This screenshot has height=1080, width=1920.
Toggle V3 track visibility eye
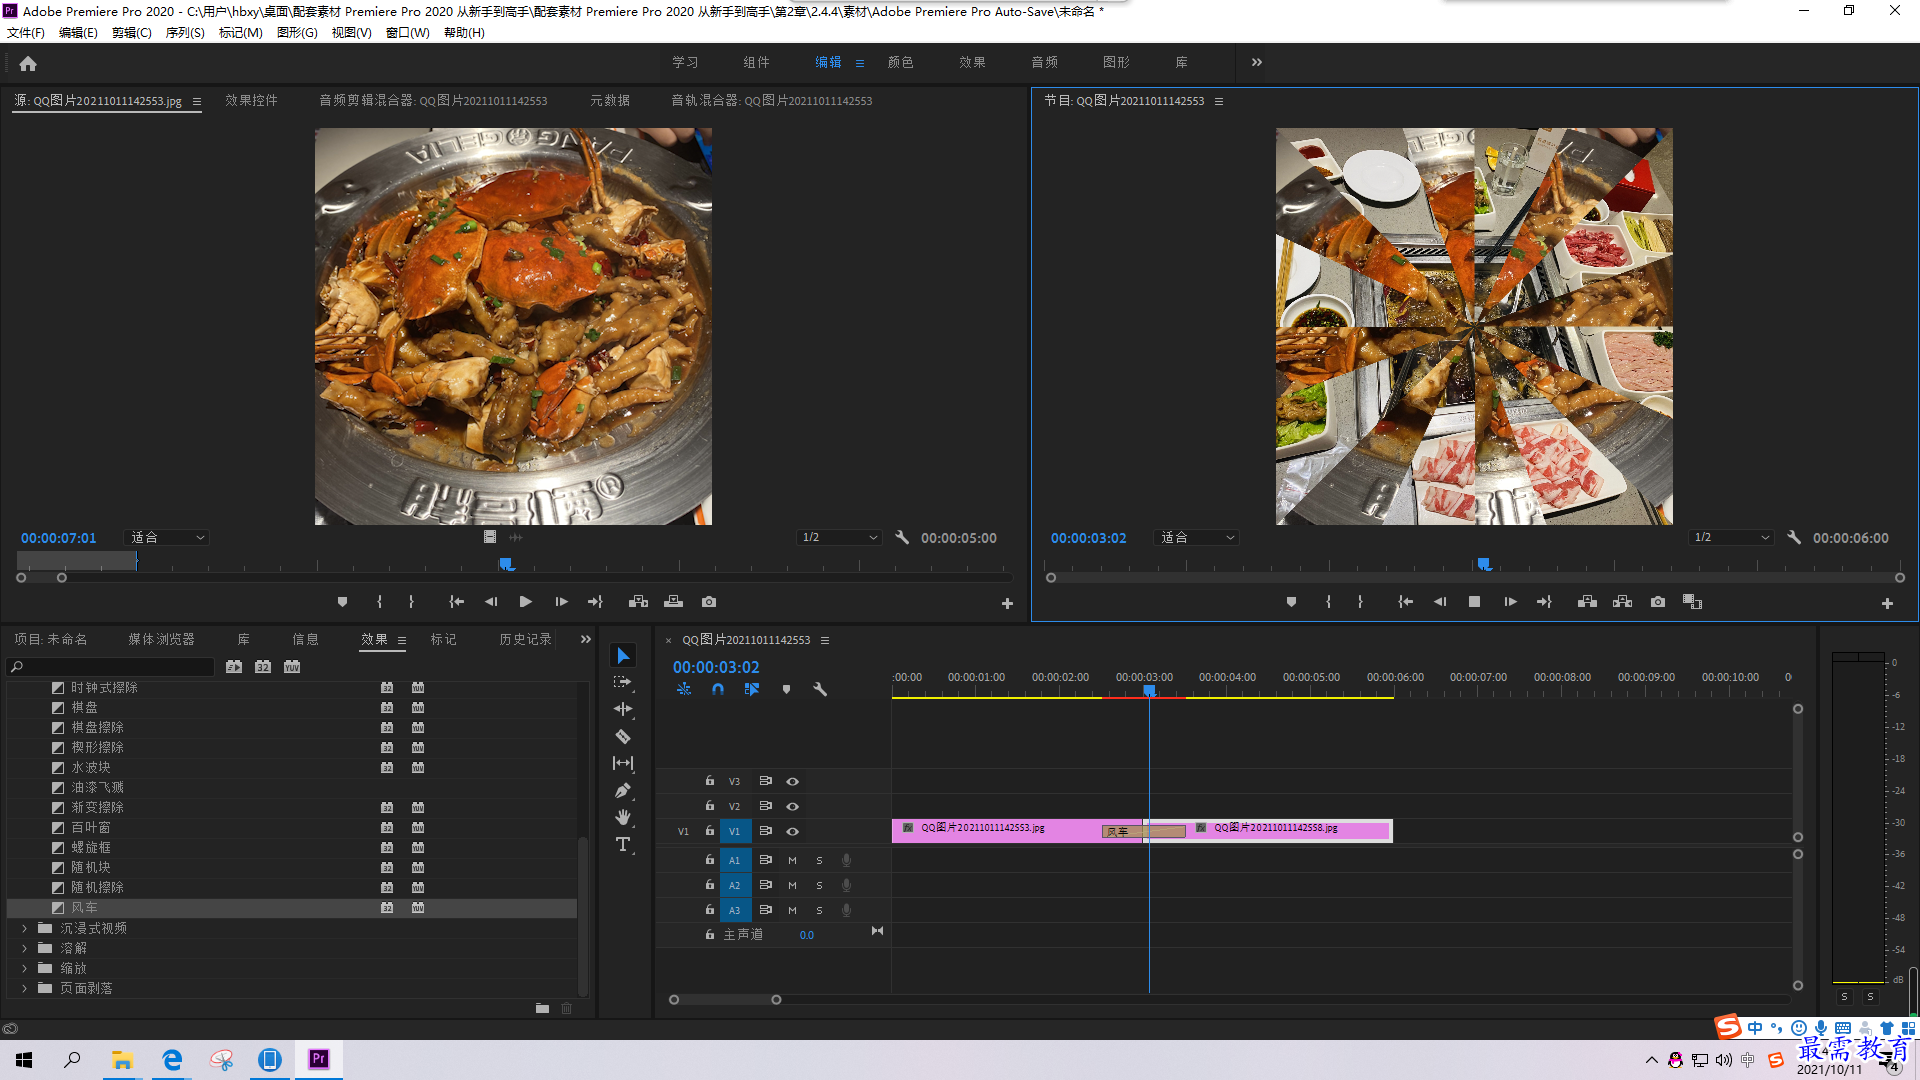click(x=792, y=781)
